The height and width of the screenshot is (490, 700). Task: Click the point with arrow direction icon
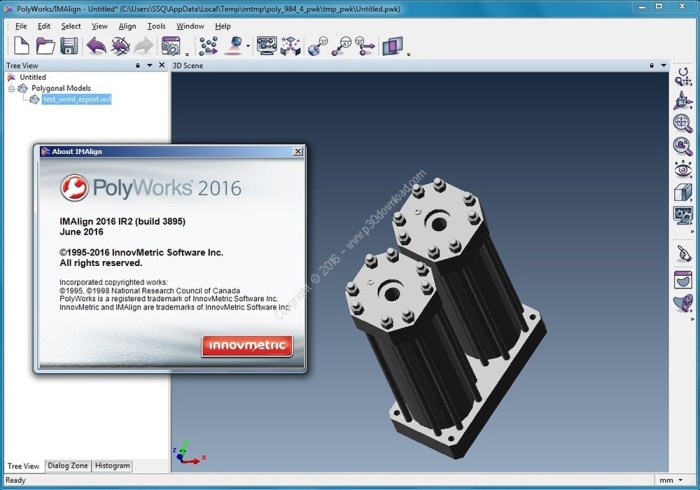tap(365, 46)
